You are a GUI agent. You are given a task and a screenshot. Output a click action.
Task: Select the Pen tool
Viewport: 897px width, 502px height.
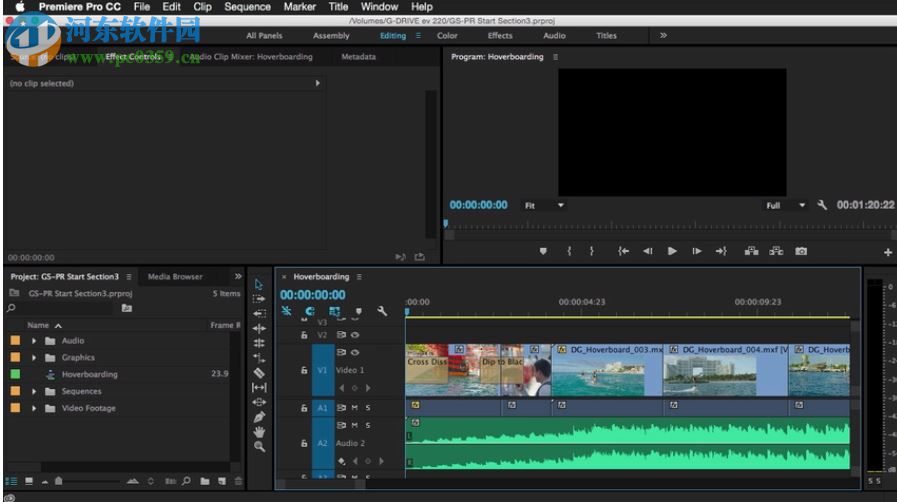click(x=259, y=417)
